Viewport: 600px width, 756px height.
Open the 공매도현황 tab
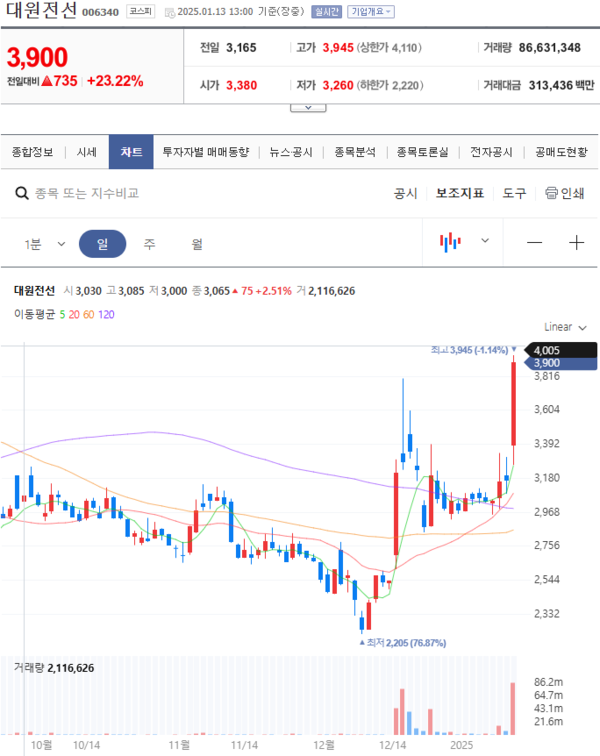pos(561,152)
